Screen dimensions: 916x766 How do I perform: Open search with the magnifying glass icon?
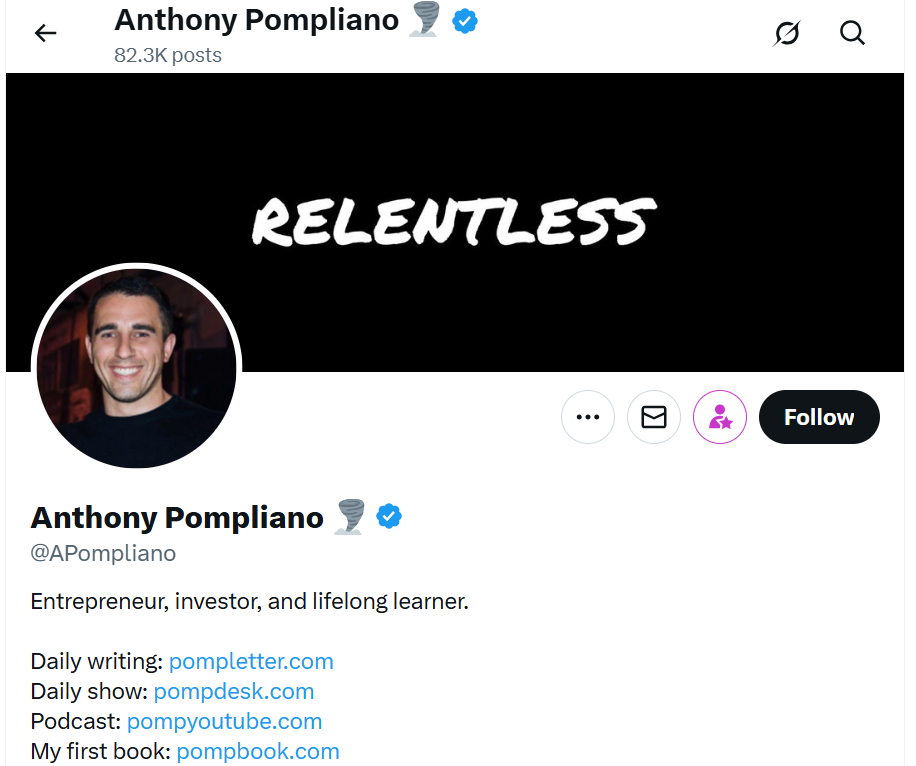852,33
